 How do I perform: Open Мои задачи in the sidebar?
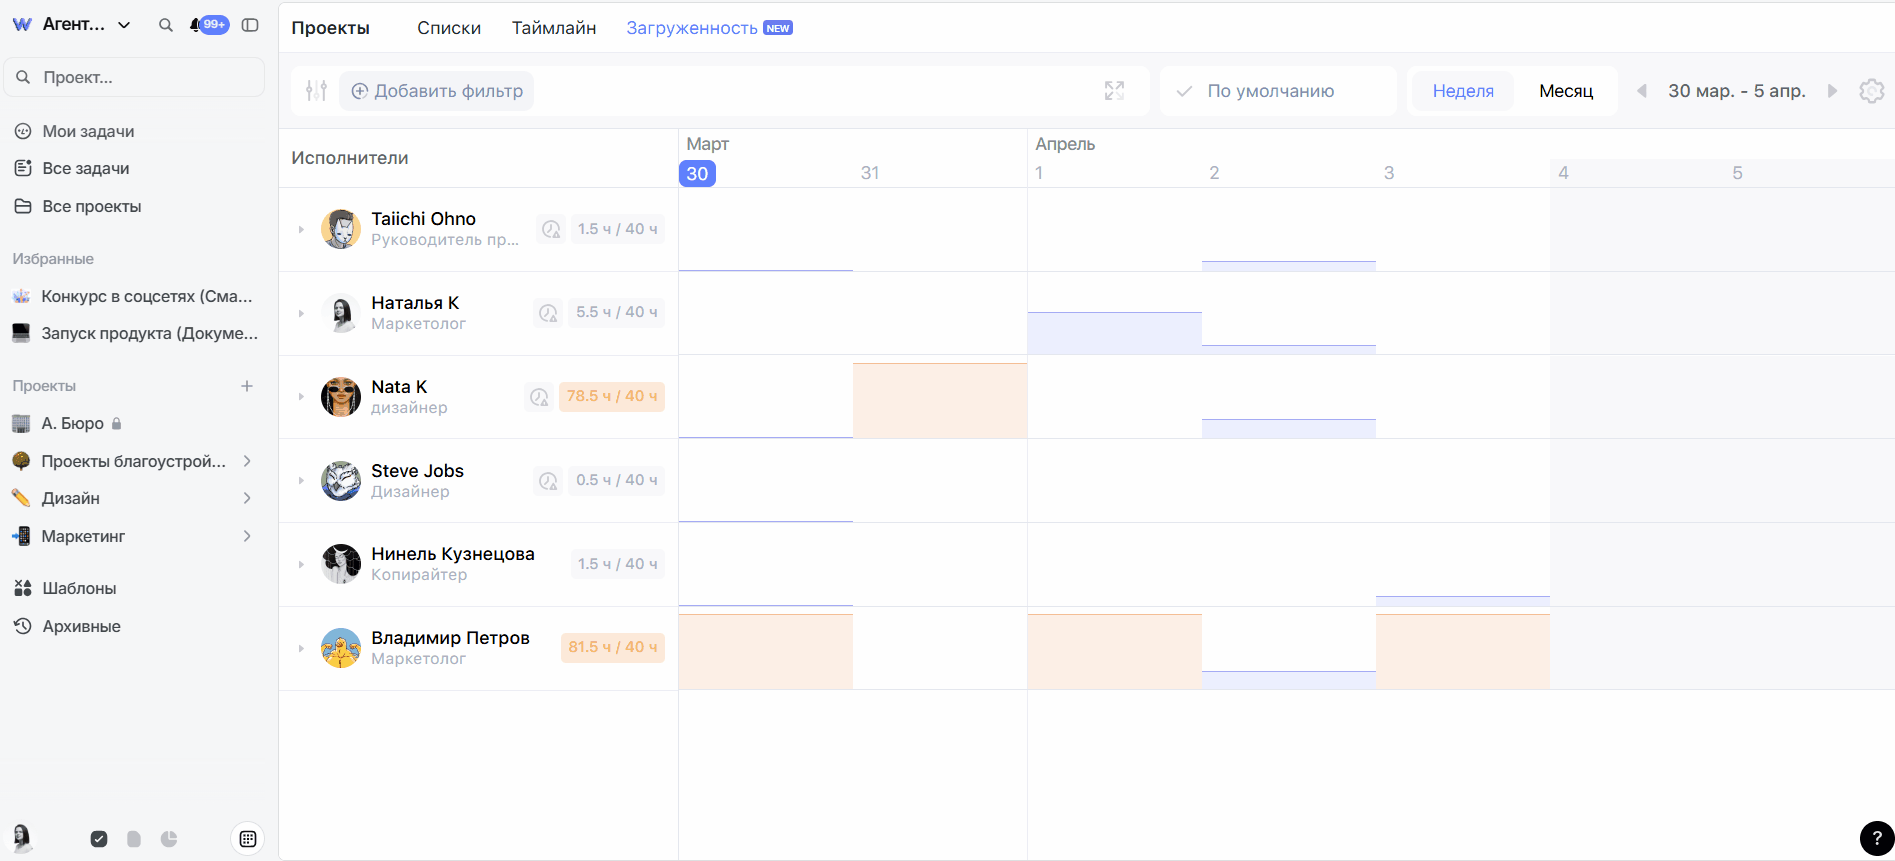88,131
